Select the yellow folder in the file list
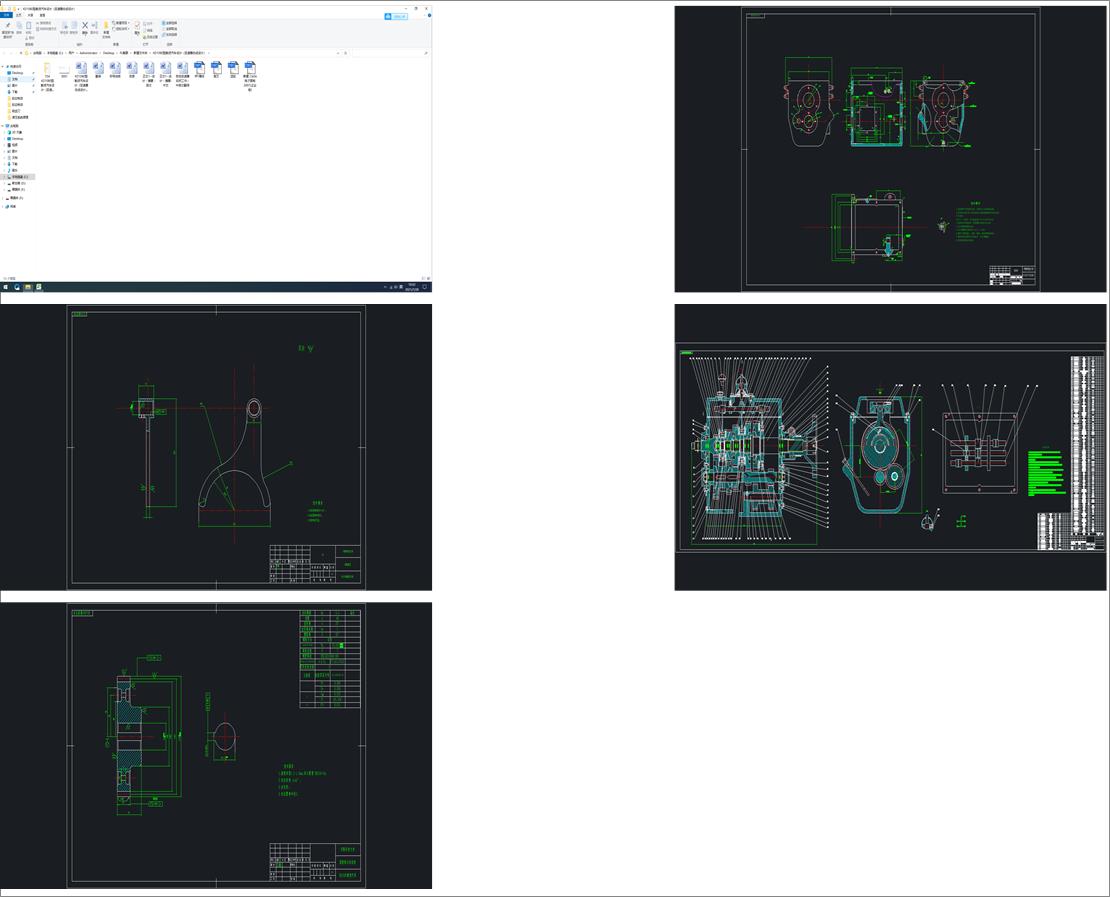Screen dimensions: 1110x897 tap(47, 68)
